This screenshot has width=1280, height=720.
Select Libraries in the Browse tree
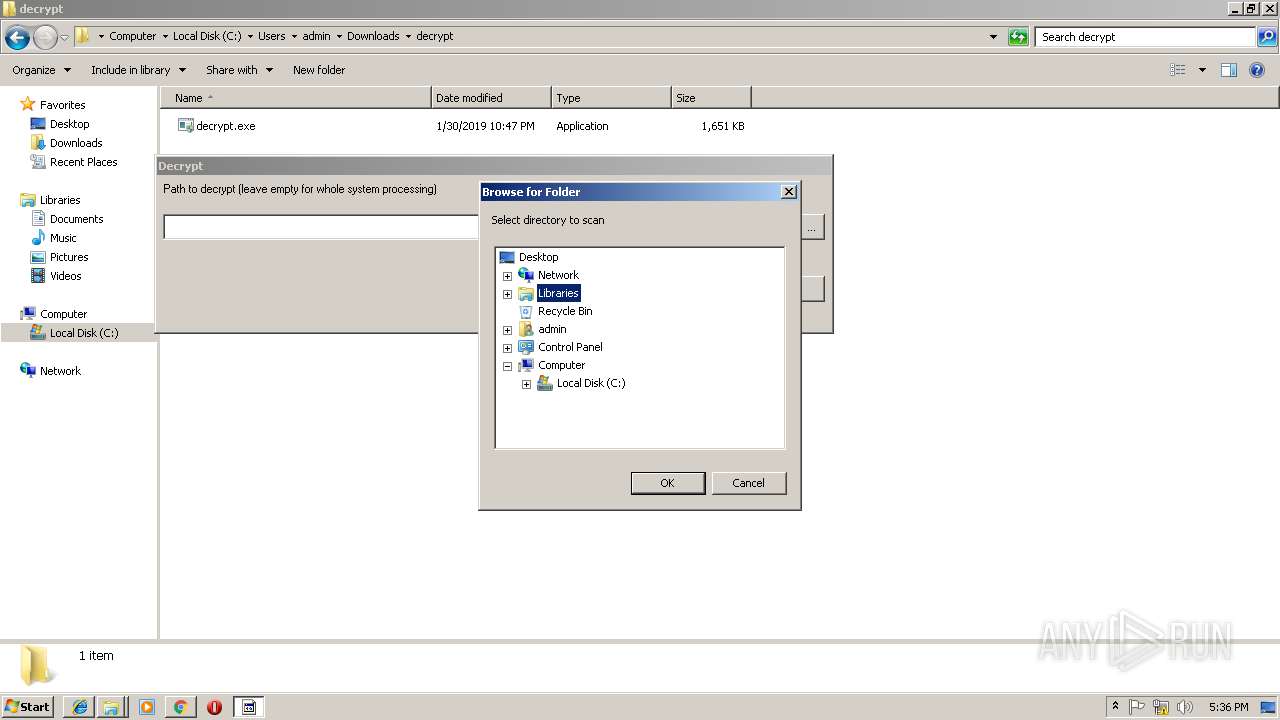click(558, 293)
